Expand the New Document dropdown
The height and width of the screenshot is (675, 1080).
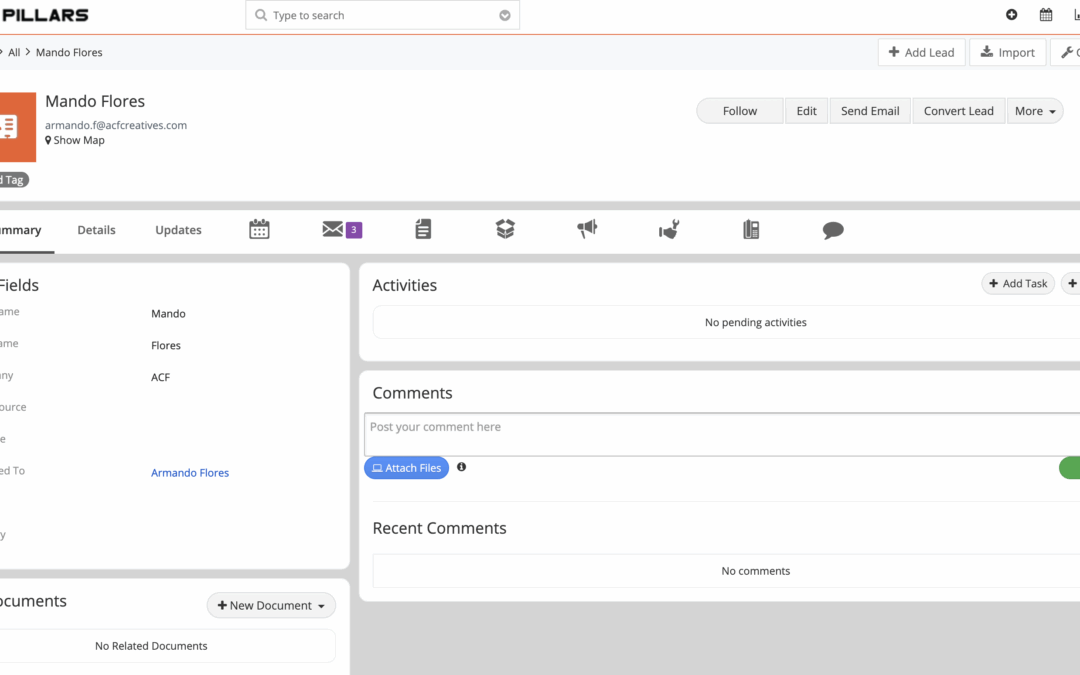pos(271,605)
